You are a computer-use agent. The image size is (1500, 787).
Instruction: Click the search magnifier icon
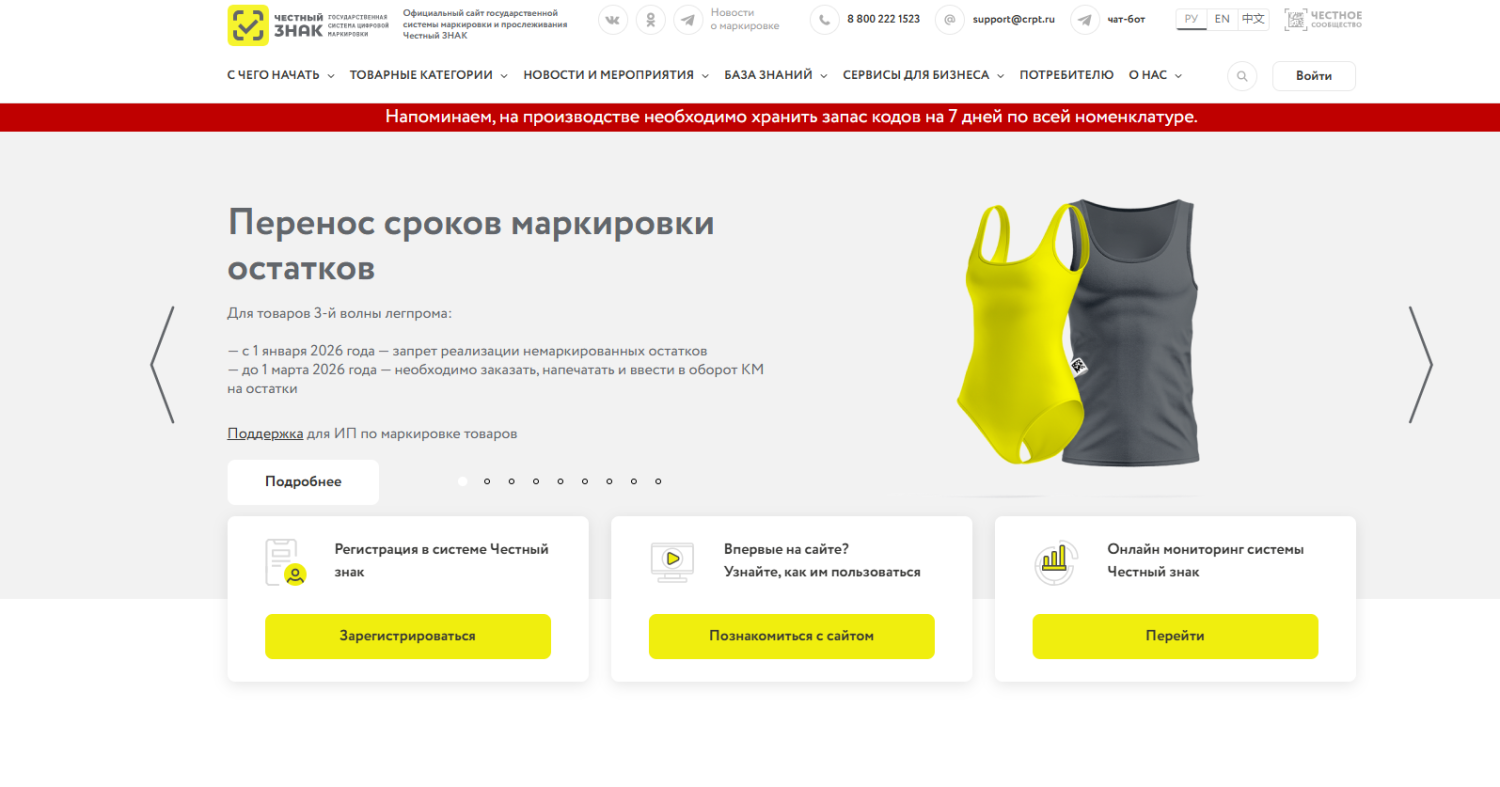1242,76
